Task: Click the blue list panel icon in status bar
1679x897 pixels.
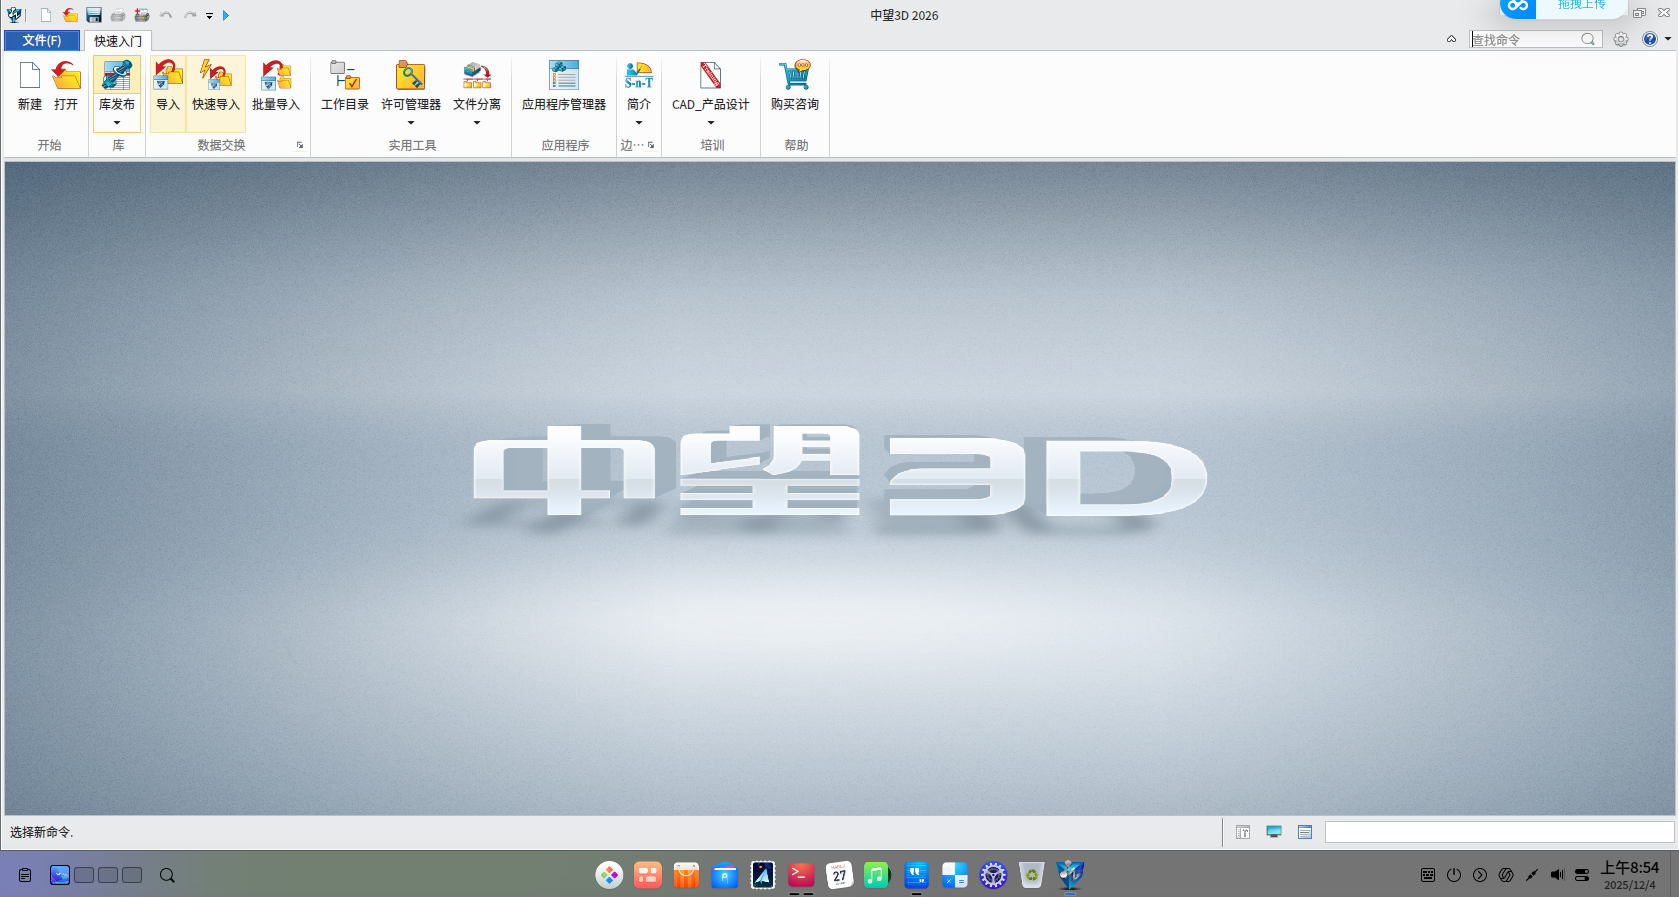Action: [1305, 832]
